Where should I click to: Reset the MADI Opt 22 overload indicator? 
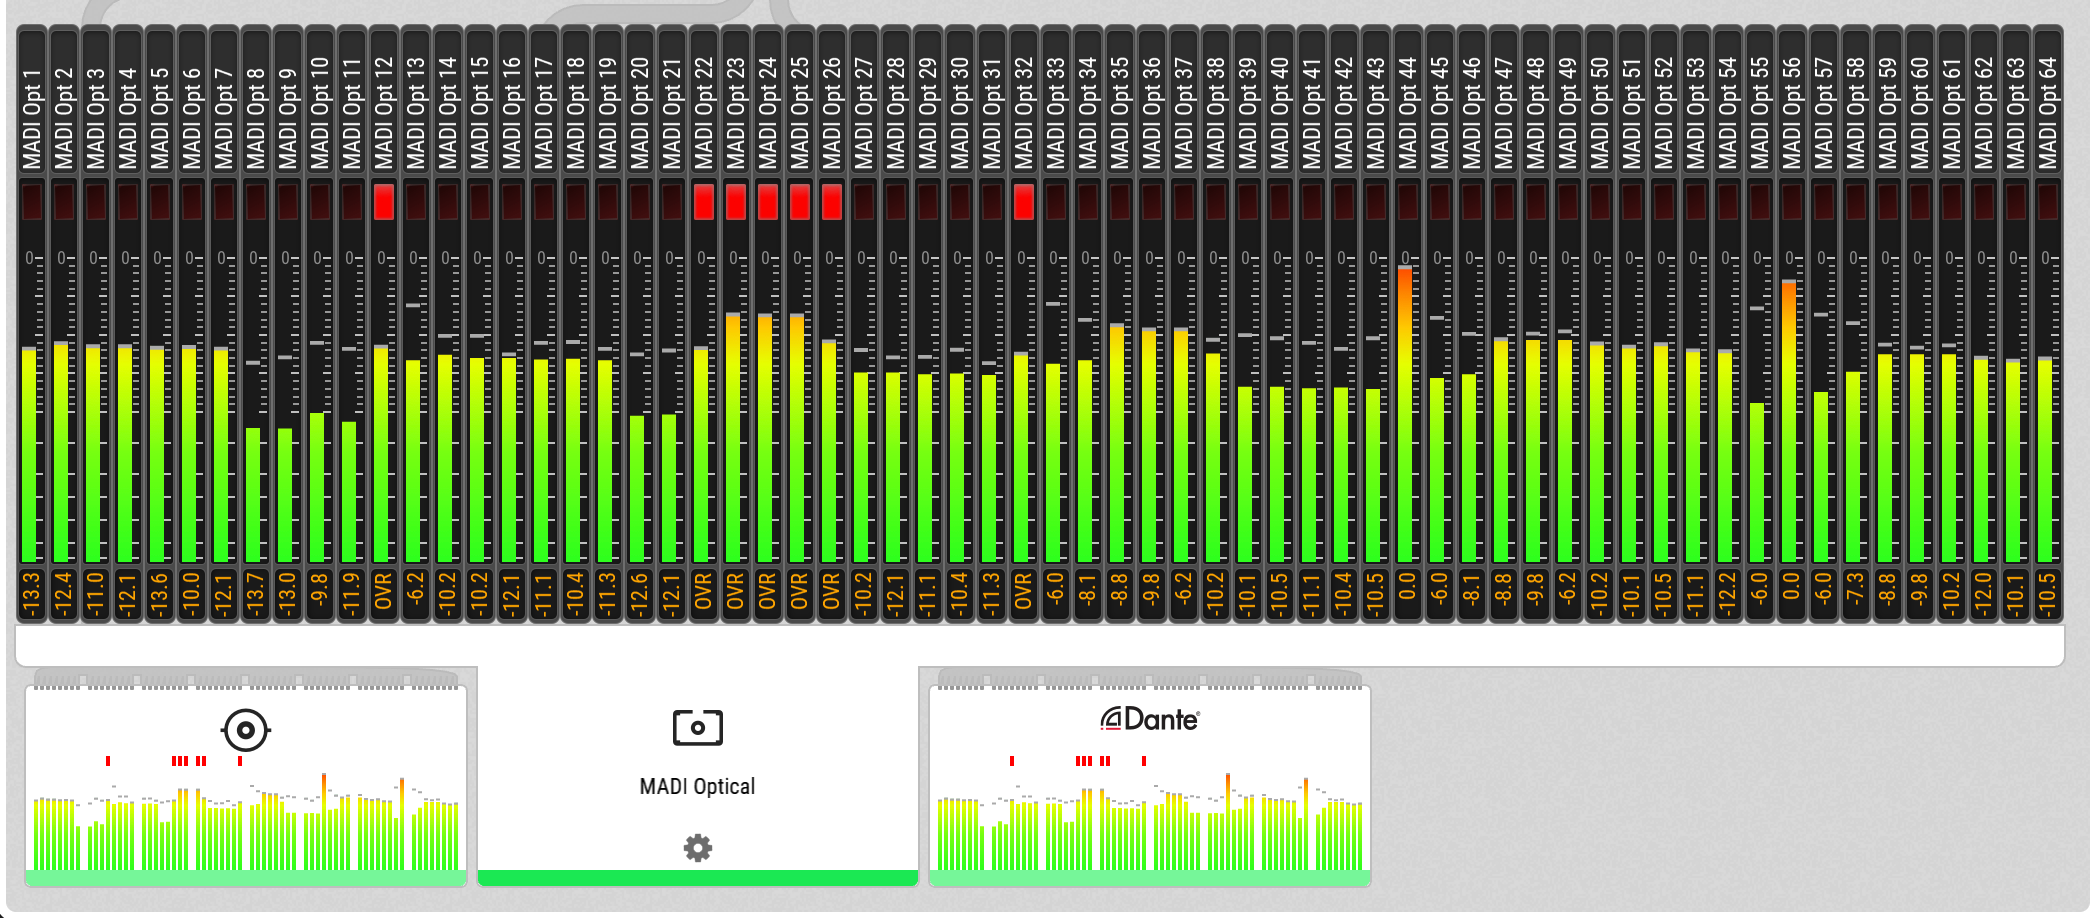point(703,202)
